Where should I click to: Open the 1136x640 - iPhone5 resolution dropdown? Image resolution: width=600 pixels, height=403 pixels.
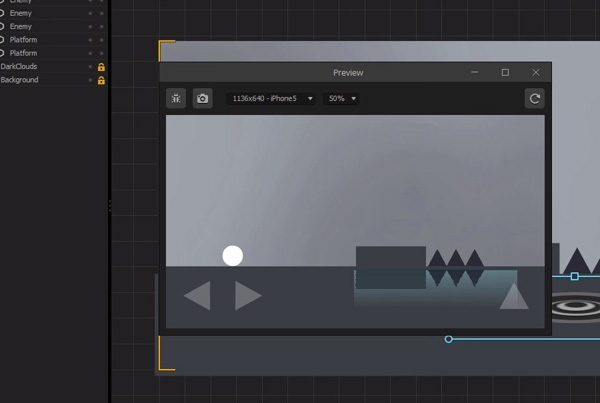click(271, 98)
